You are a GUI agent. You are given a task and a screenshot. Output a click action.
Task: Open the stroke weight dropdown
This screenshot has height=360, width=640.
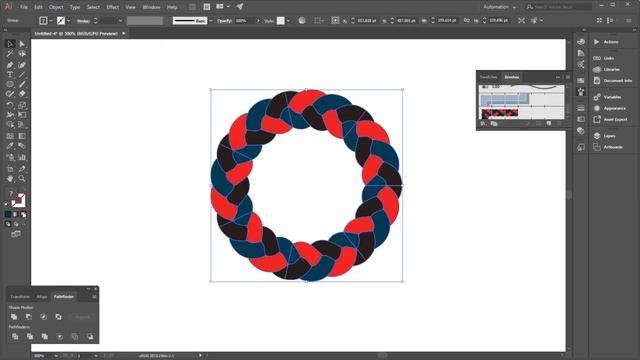pos(120,20)
